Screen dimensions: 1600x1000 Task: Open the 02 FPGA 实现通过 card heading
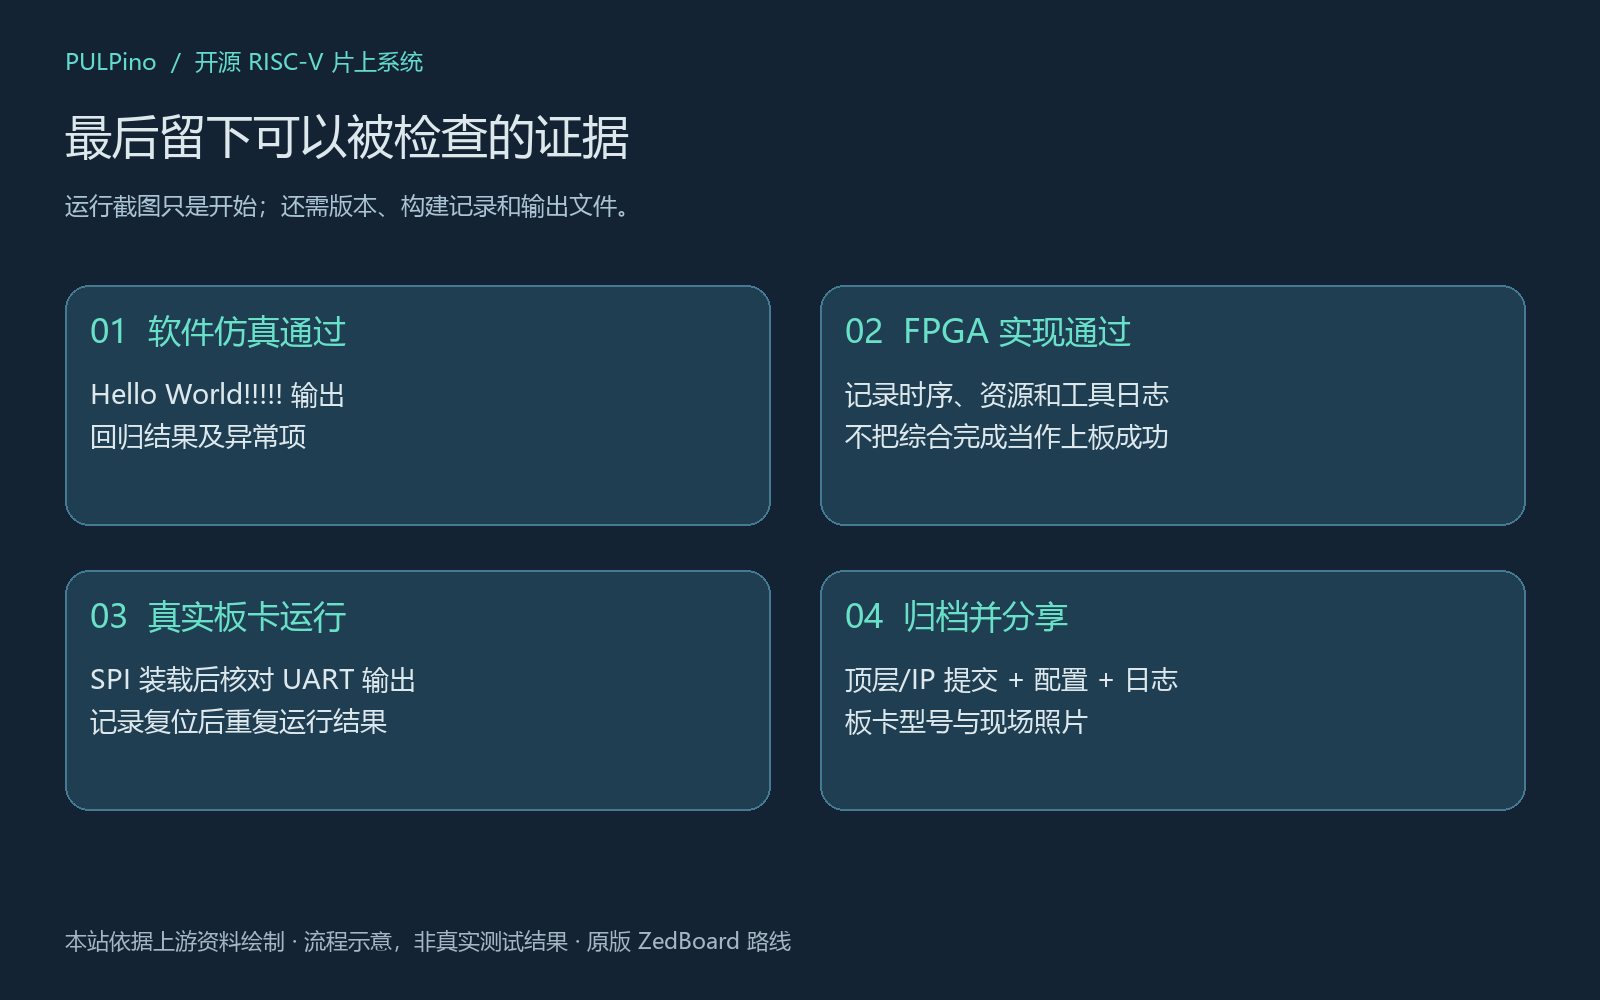click(x=988, y=331)
